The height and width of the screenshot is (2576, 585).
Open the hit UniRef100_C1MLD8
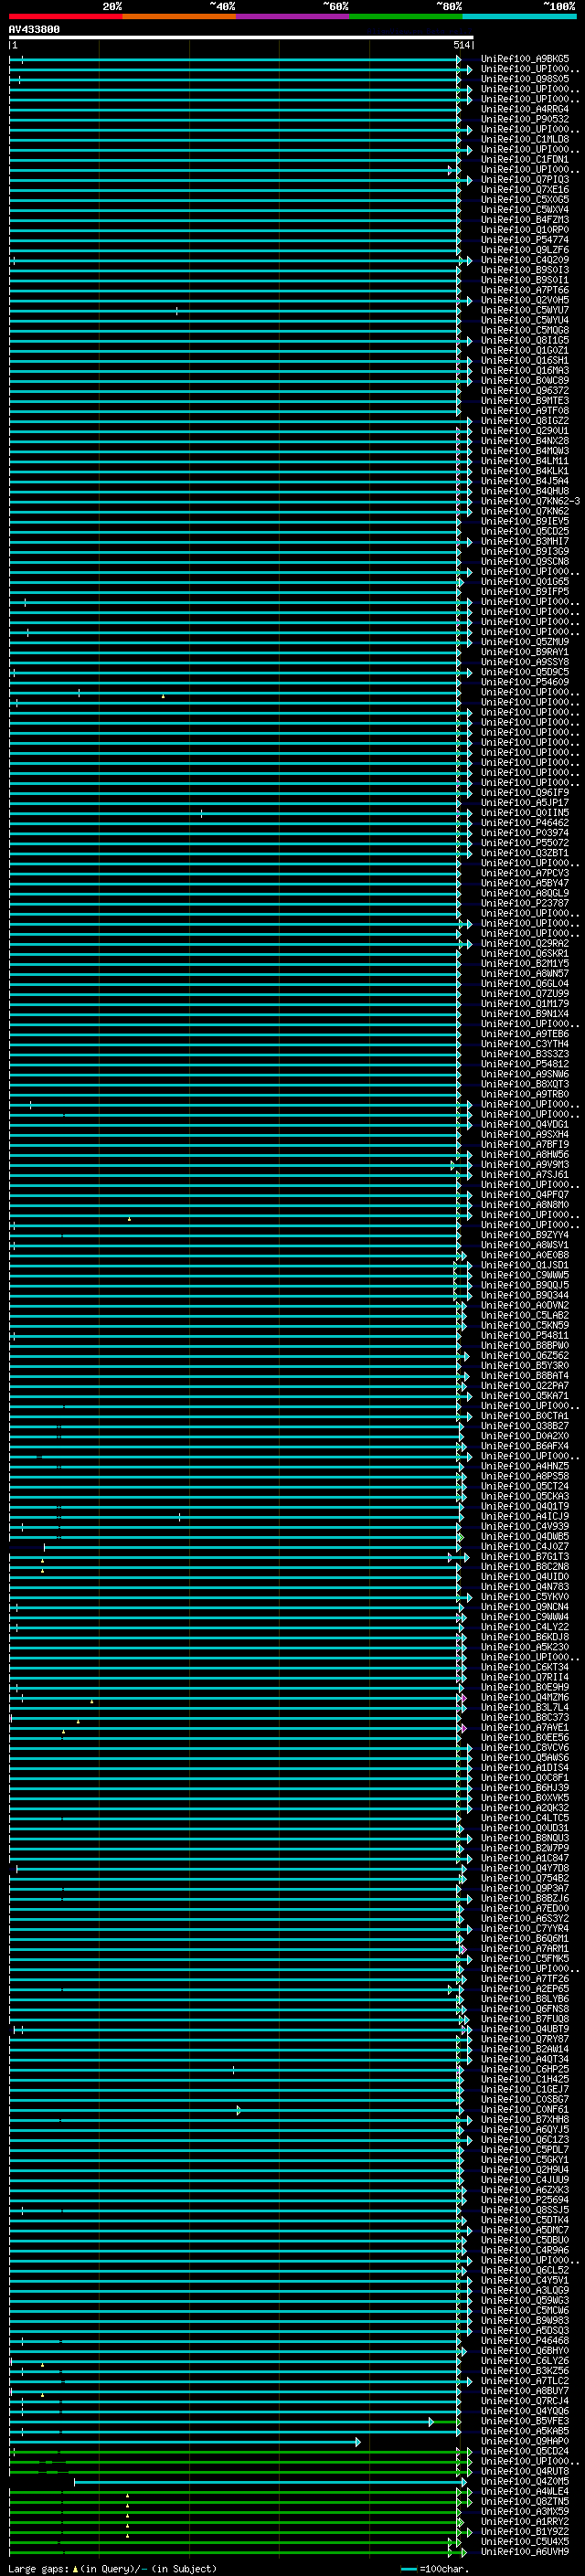coord(525,139)
